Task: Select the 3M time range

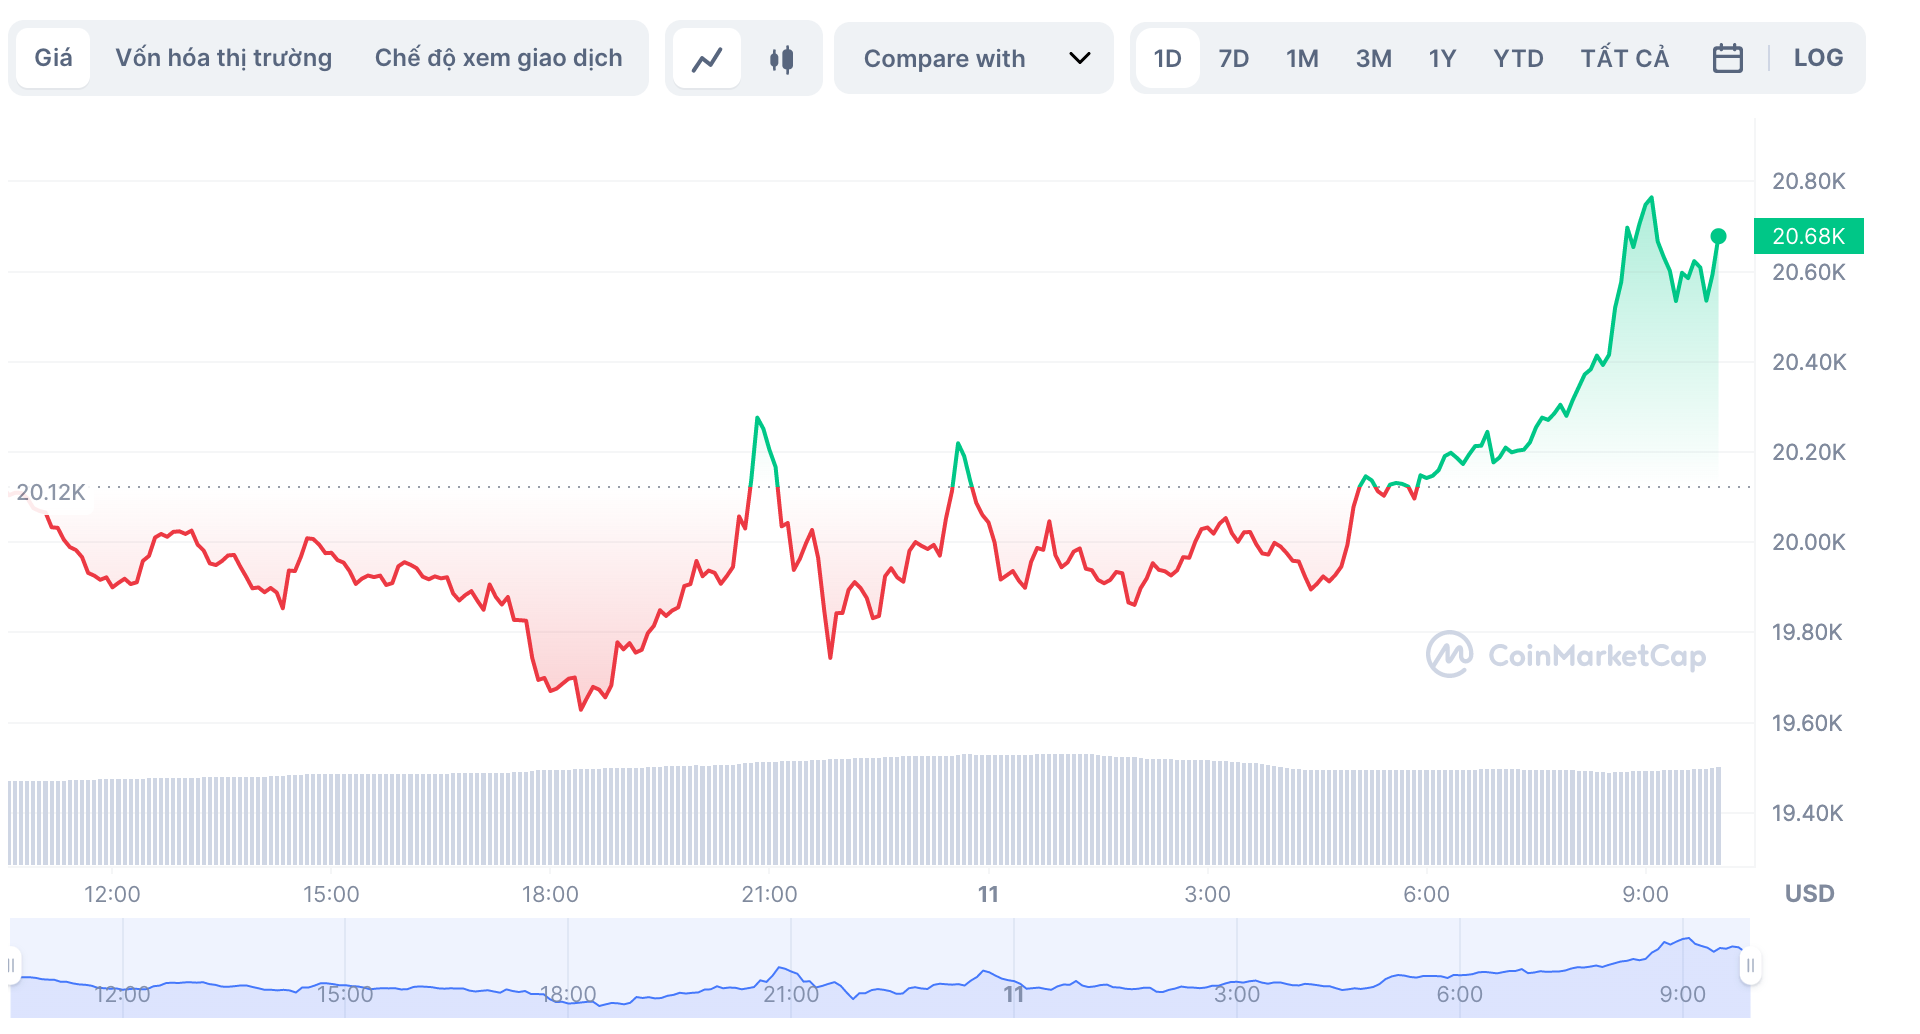Action: (1373, 58)
